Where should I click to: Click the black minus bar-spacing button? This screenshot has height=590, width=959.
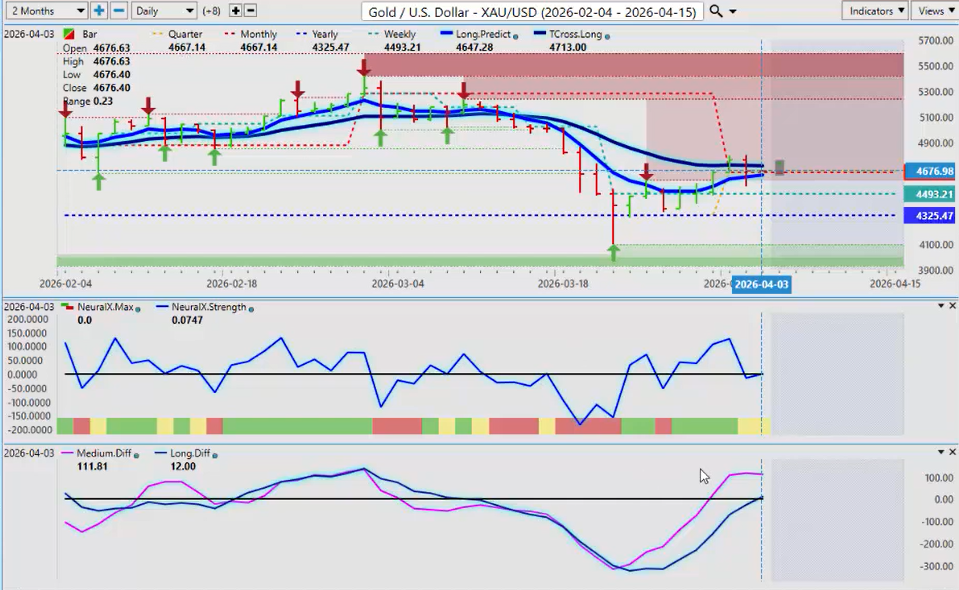click(250, 11)
